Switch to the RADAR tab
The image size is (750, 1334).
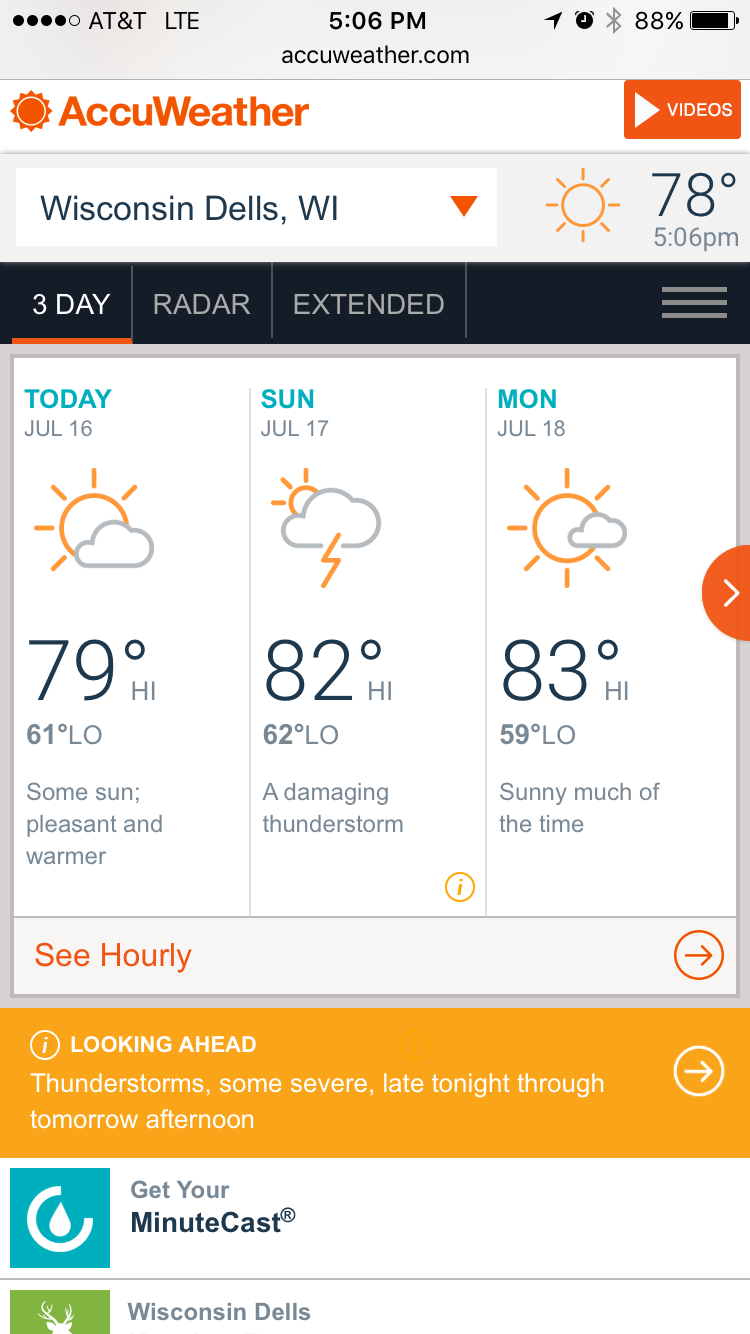click(201, 304)
